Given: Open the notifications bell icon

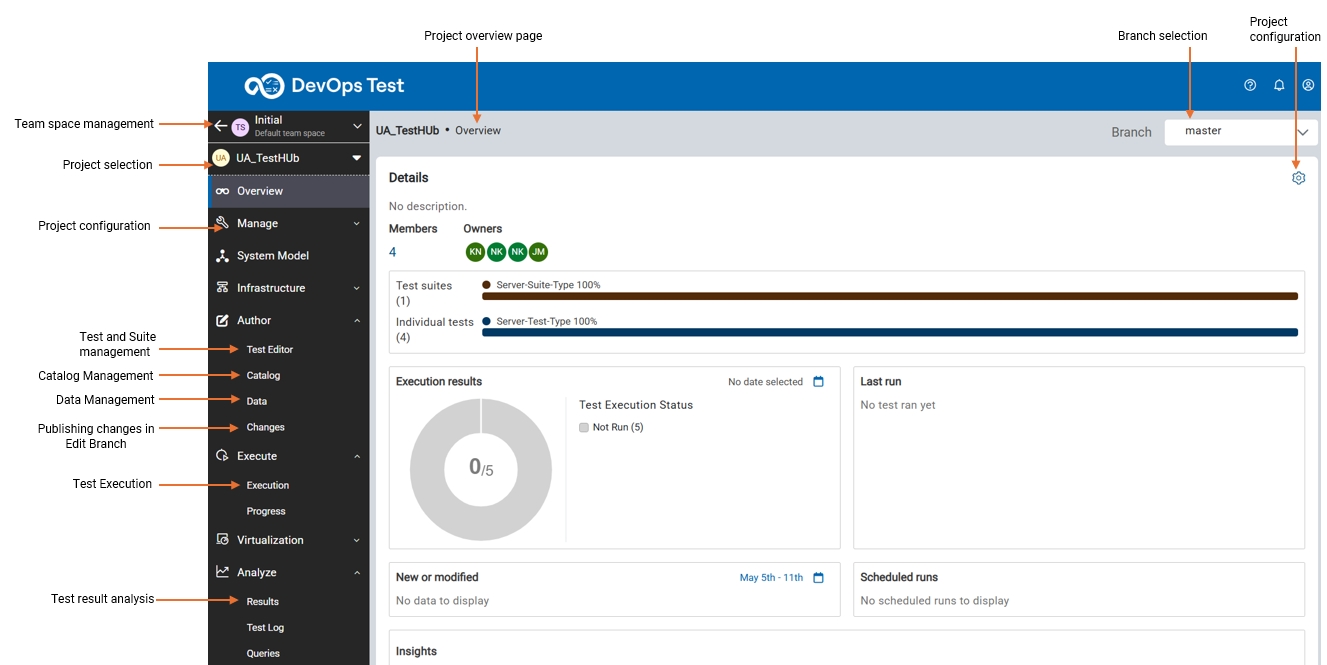Looking at the screenshot, I should click(x=1279, y=86).
